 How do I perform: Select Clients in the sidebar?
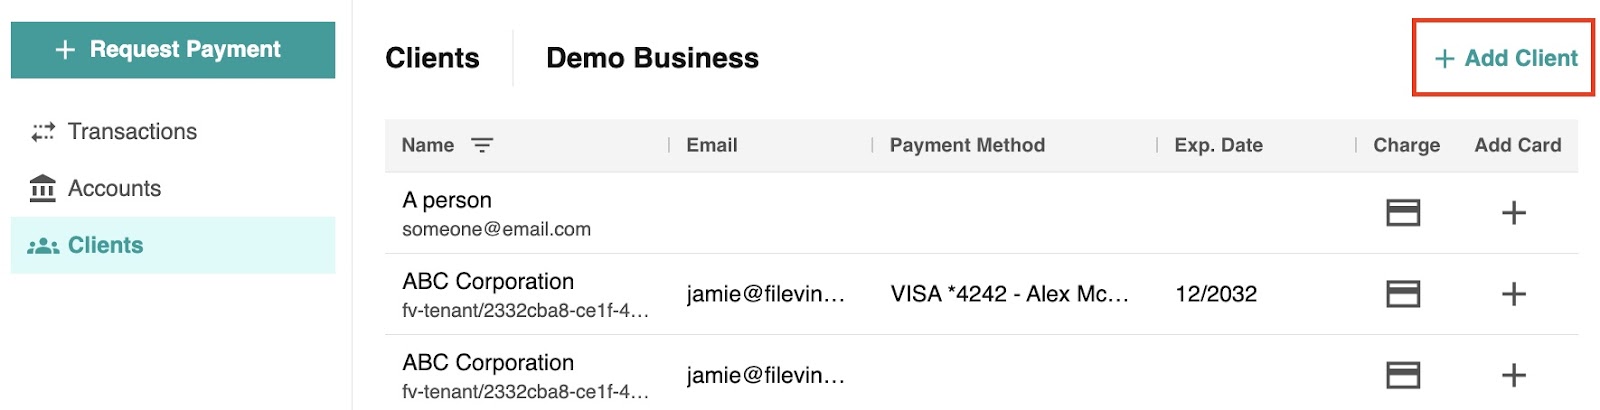pos(173,245)
